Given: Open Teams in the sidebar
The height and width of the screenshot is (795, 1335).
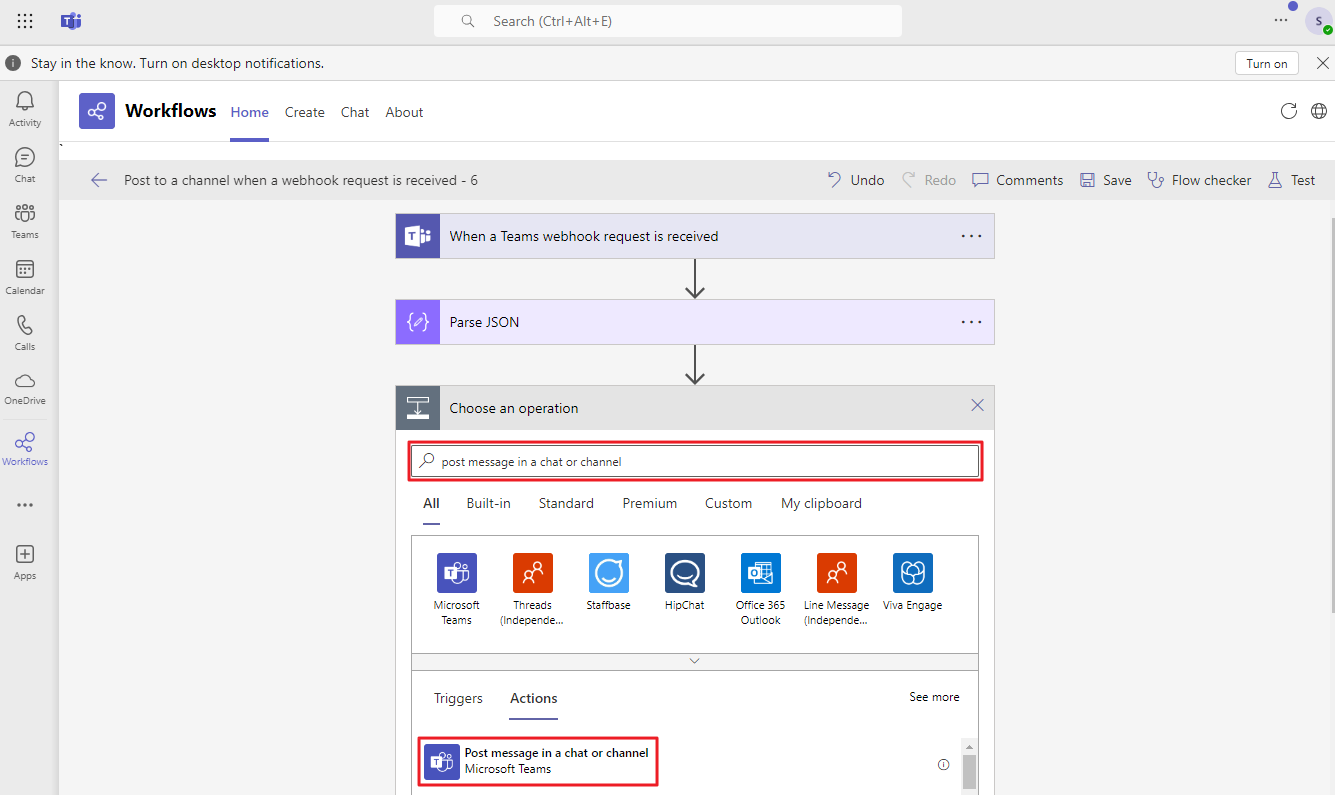Looking at the screenshot, I should pos(25,220).
